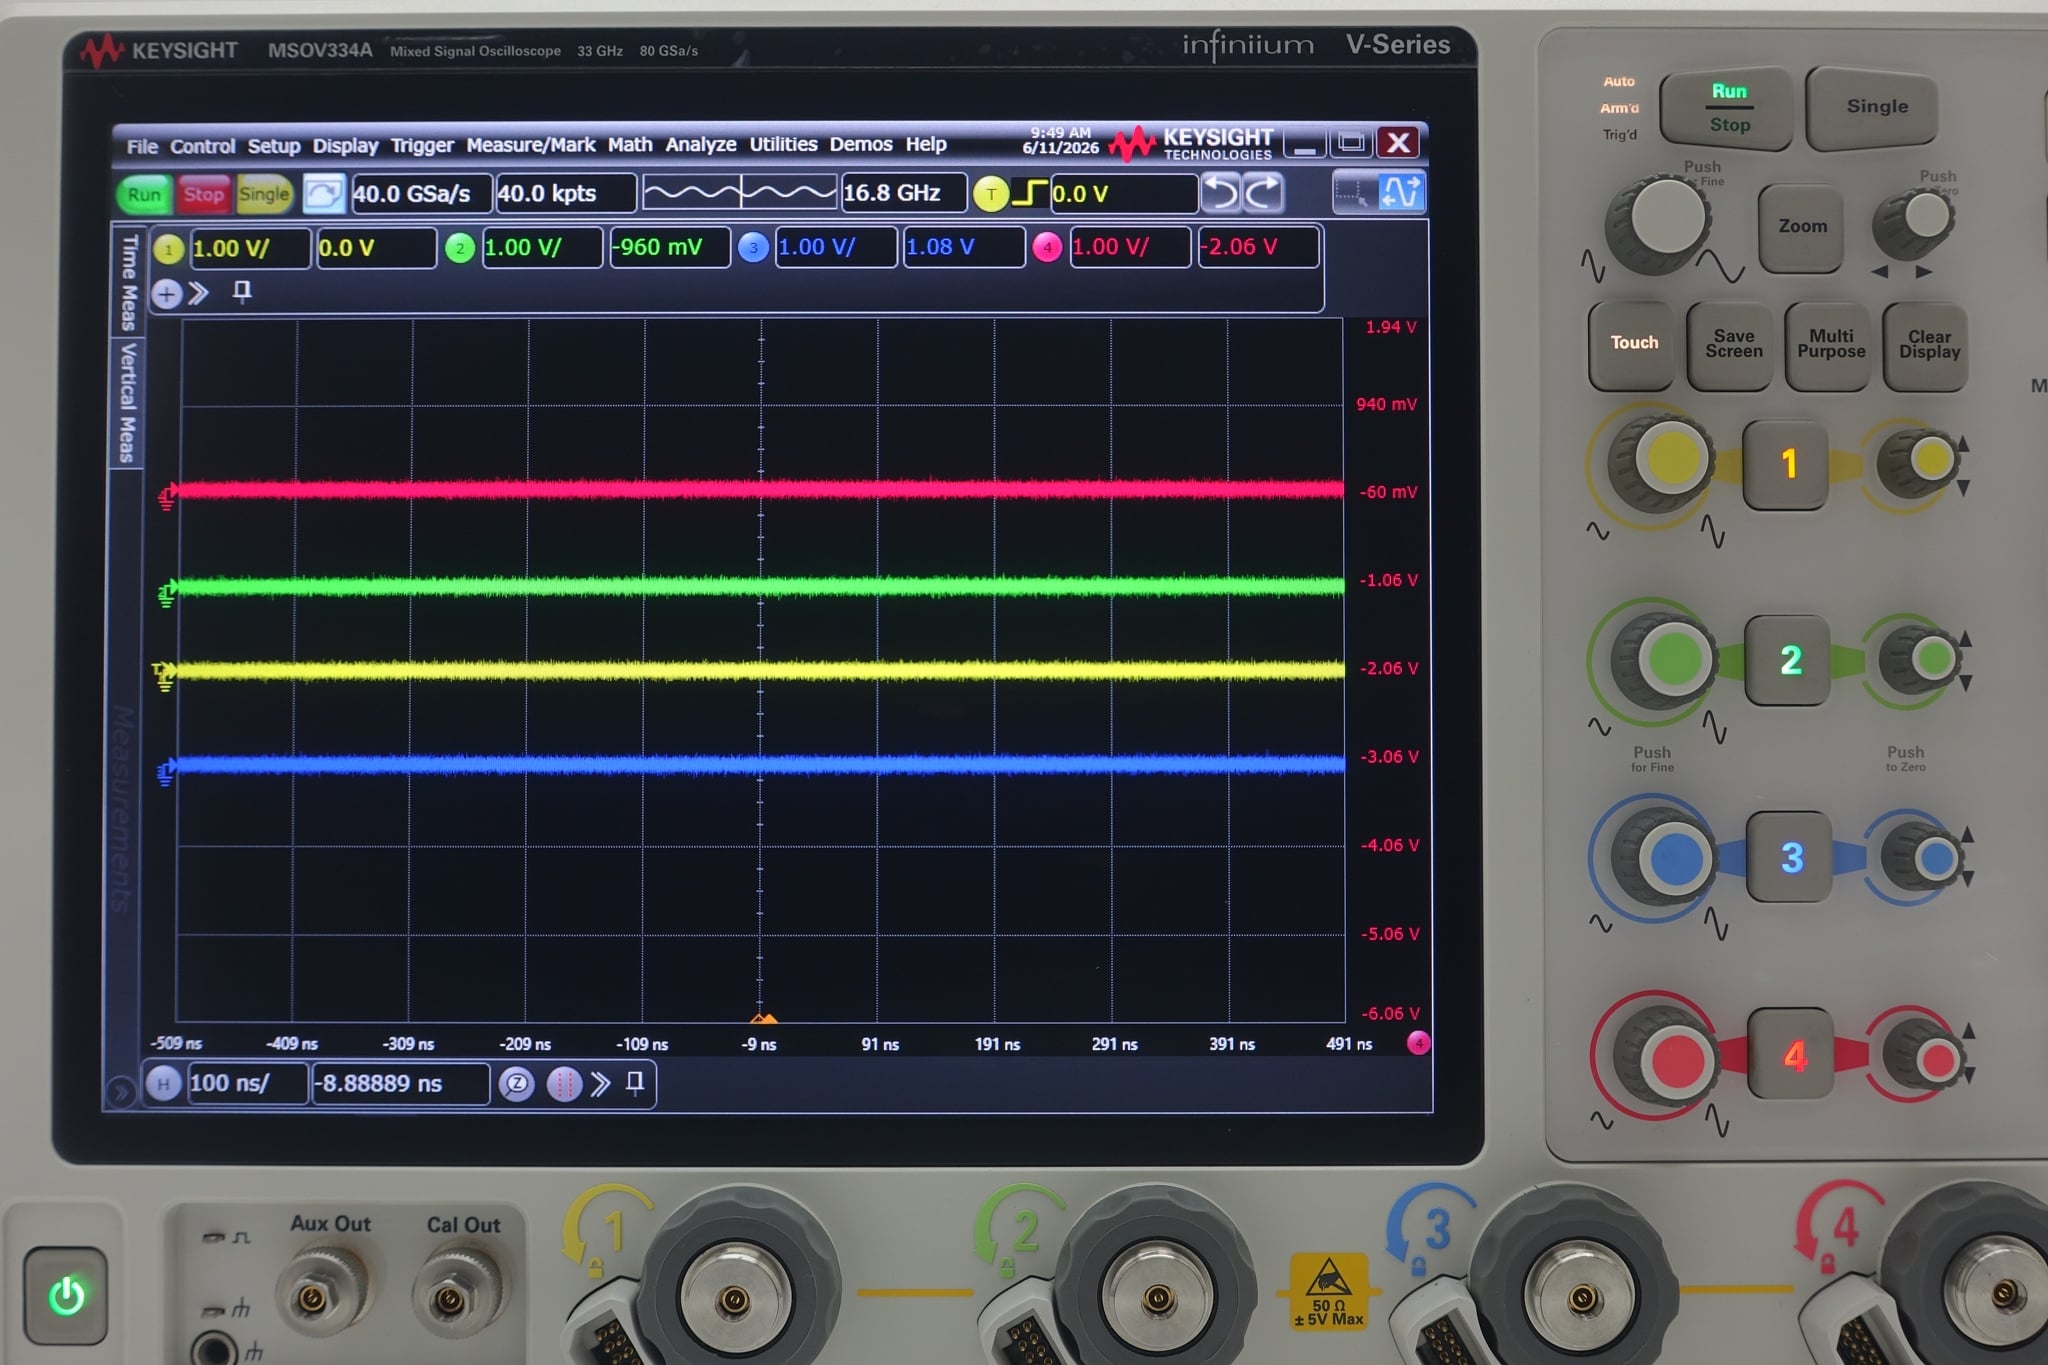Screen dimensions: 2048x1365
Task: Click the orange trigger position marker
Action: click(763, 1019)
